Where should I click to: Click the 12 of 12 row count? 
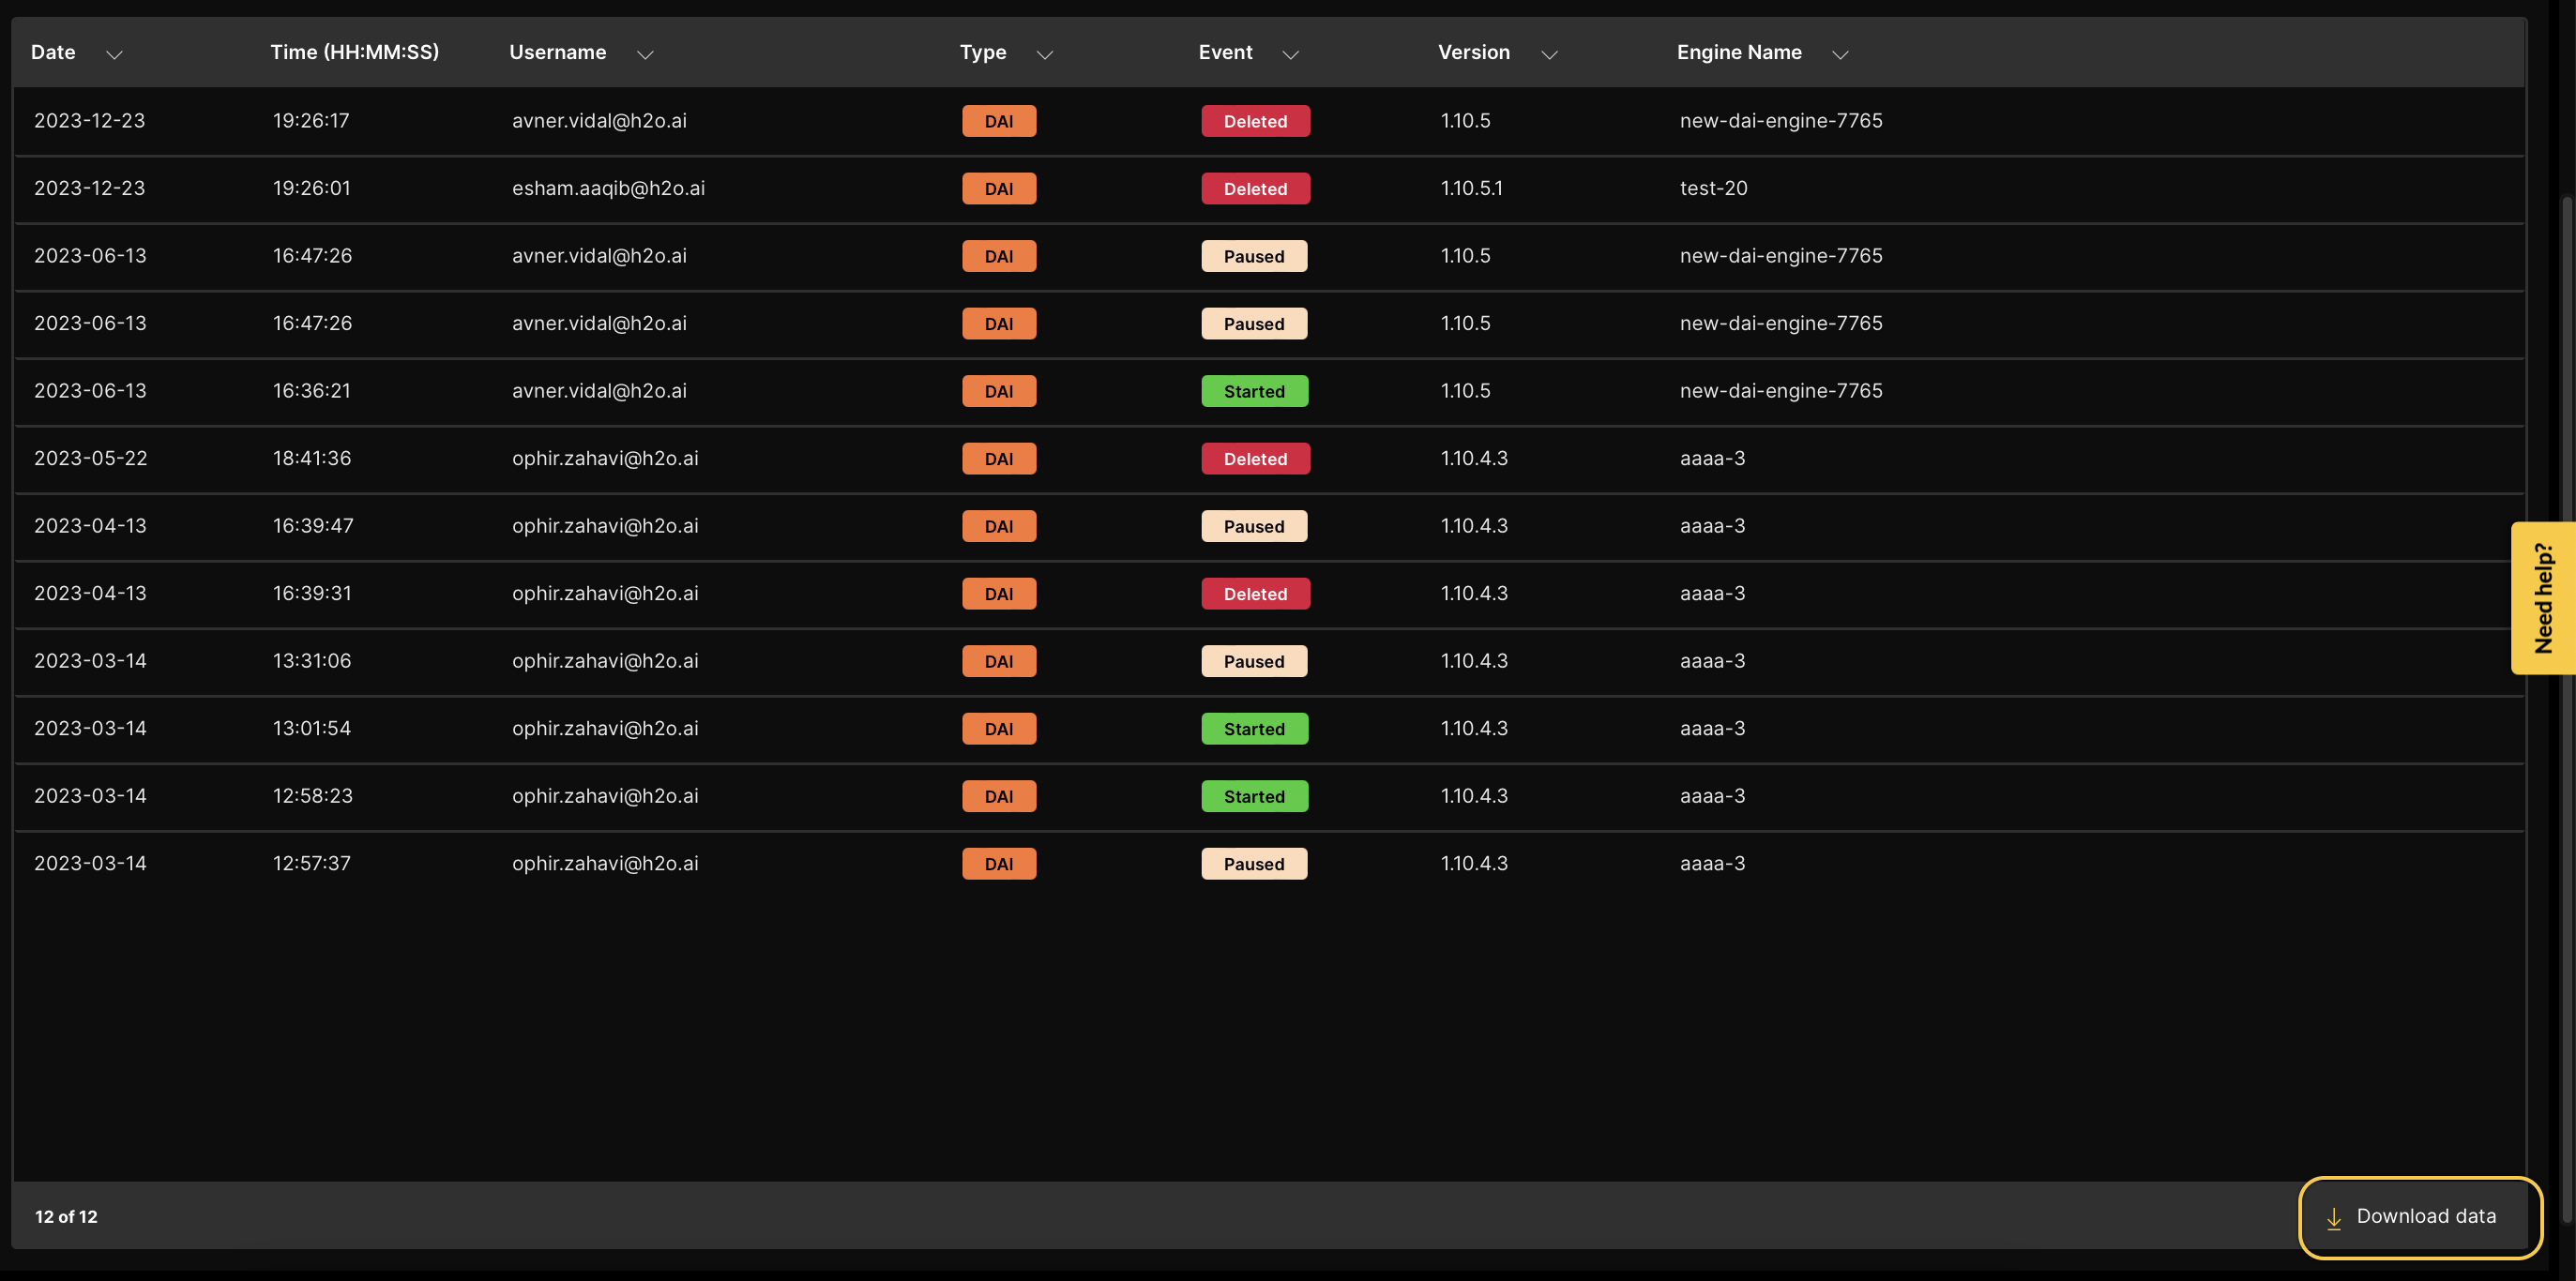click(x=66, y=1217)
